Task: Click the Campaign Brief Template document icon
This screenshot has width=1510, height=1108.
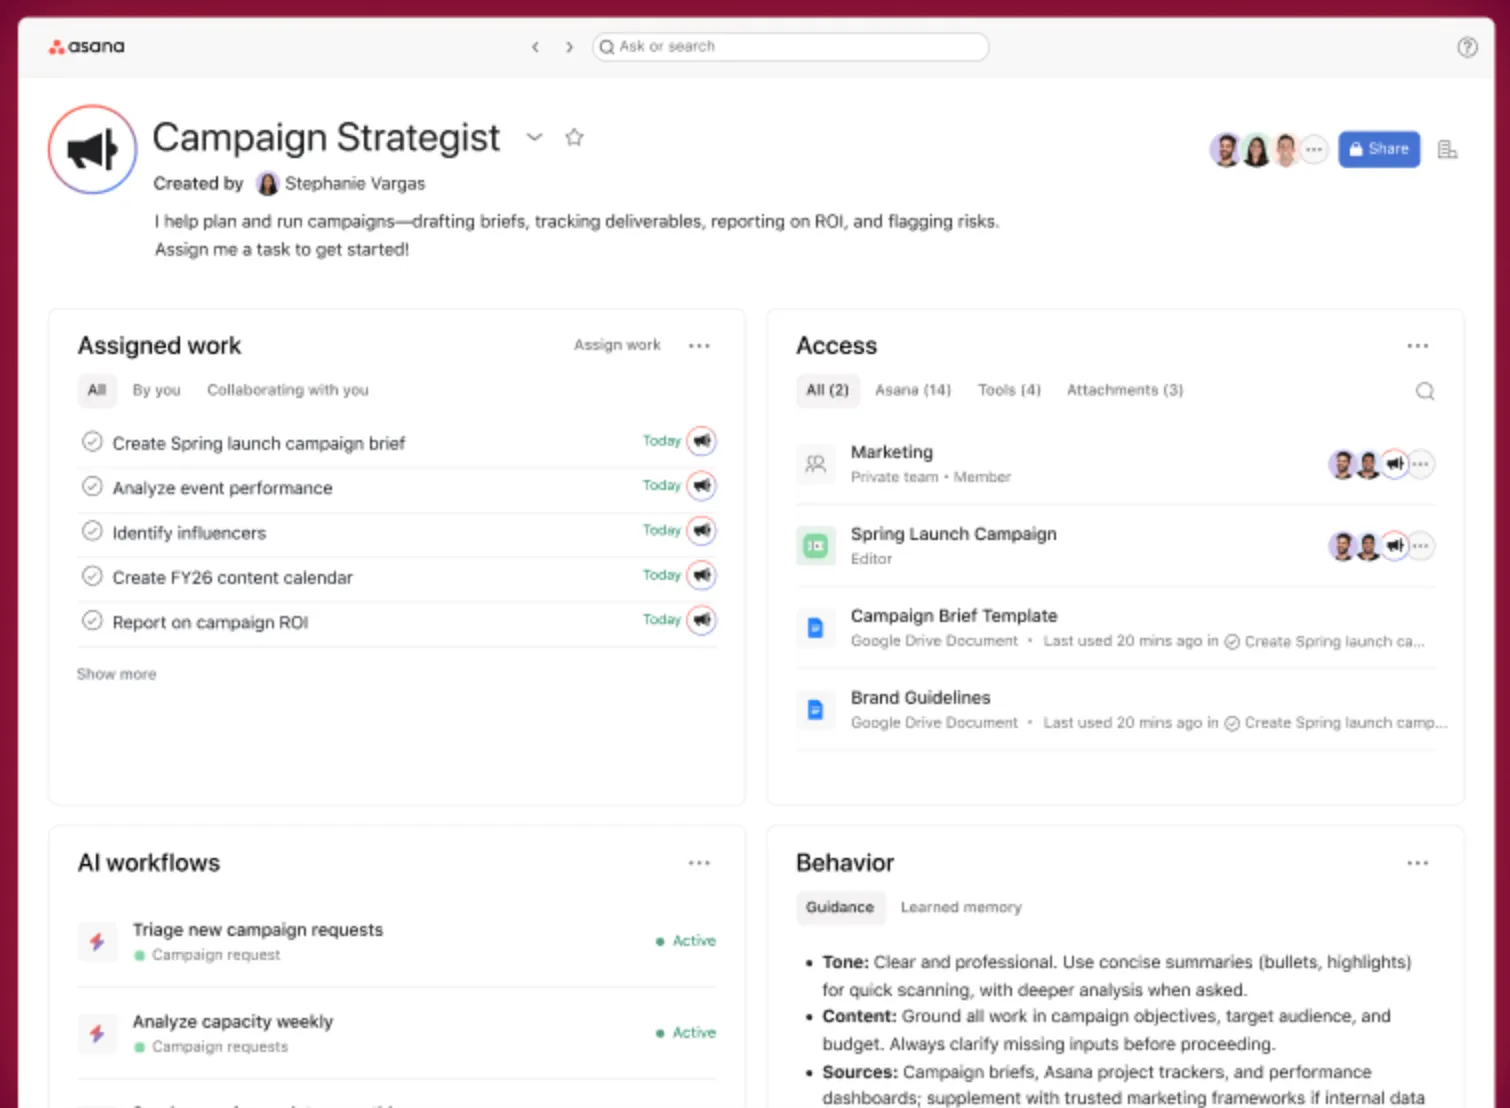Action: [816, 628]
